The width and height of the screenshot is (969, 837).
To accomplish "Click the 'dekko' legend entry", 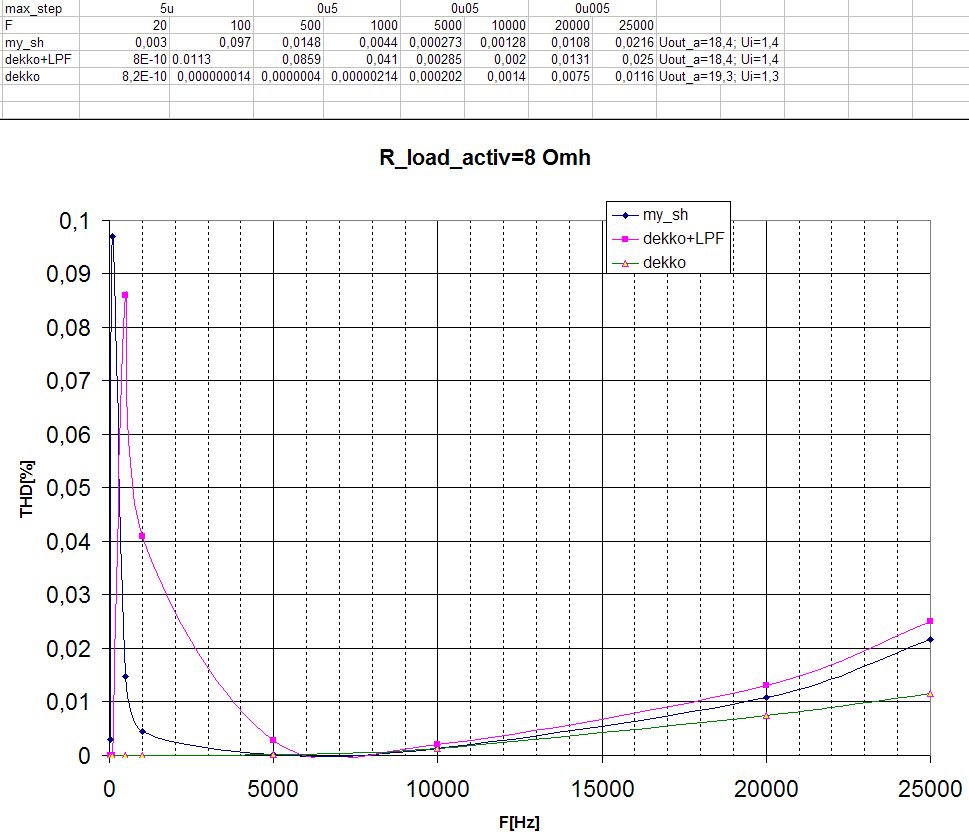I will [649, 263].
